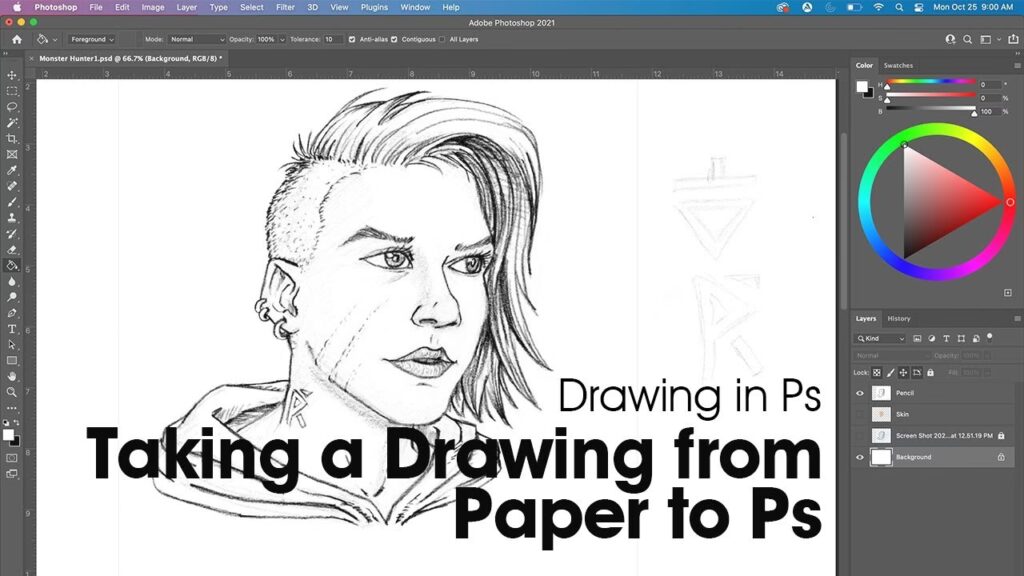Switch to the Swatches tab

898,65
